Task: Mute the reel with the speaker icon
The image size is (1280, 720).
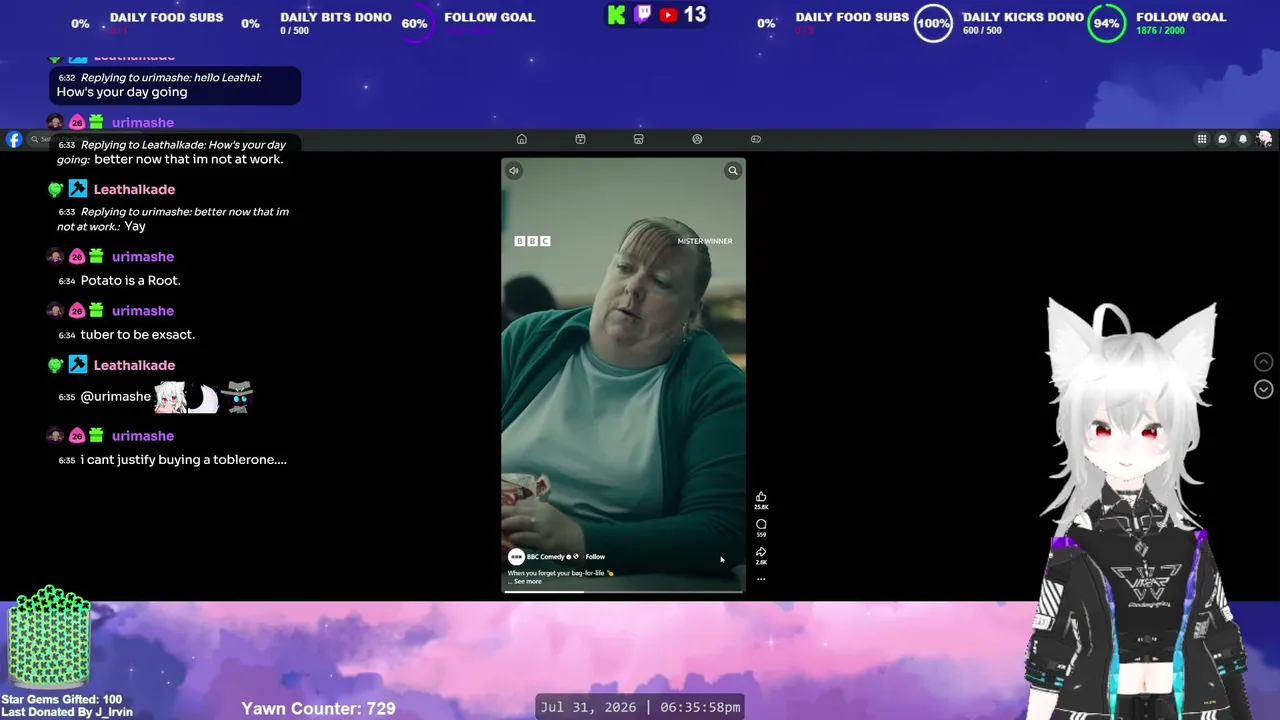Action: 514,171
